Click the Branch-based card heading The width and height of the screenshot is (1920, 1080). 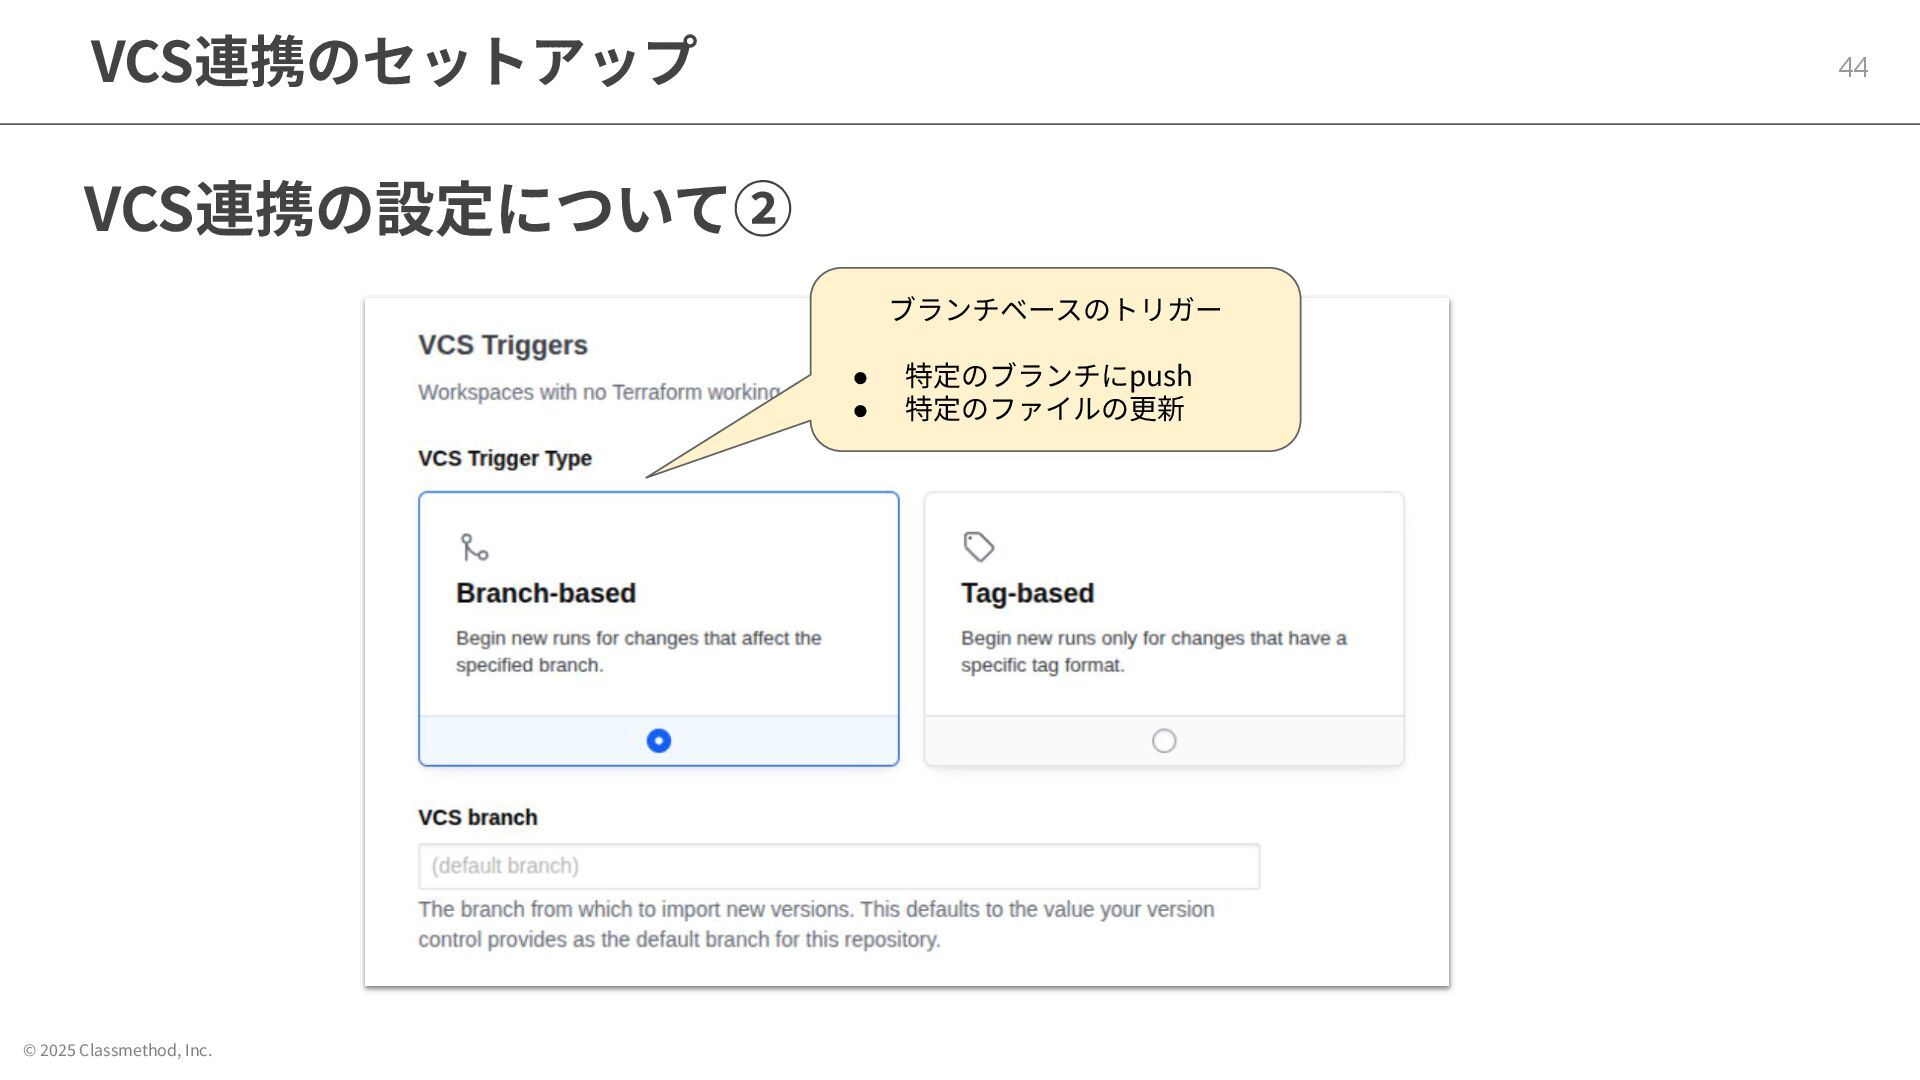pos(546,593)
